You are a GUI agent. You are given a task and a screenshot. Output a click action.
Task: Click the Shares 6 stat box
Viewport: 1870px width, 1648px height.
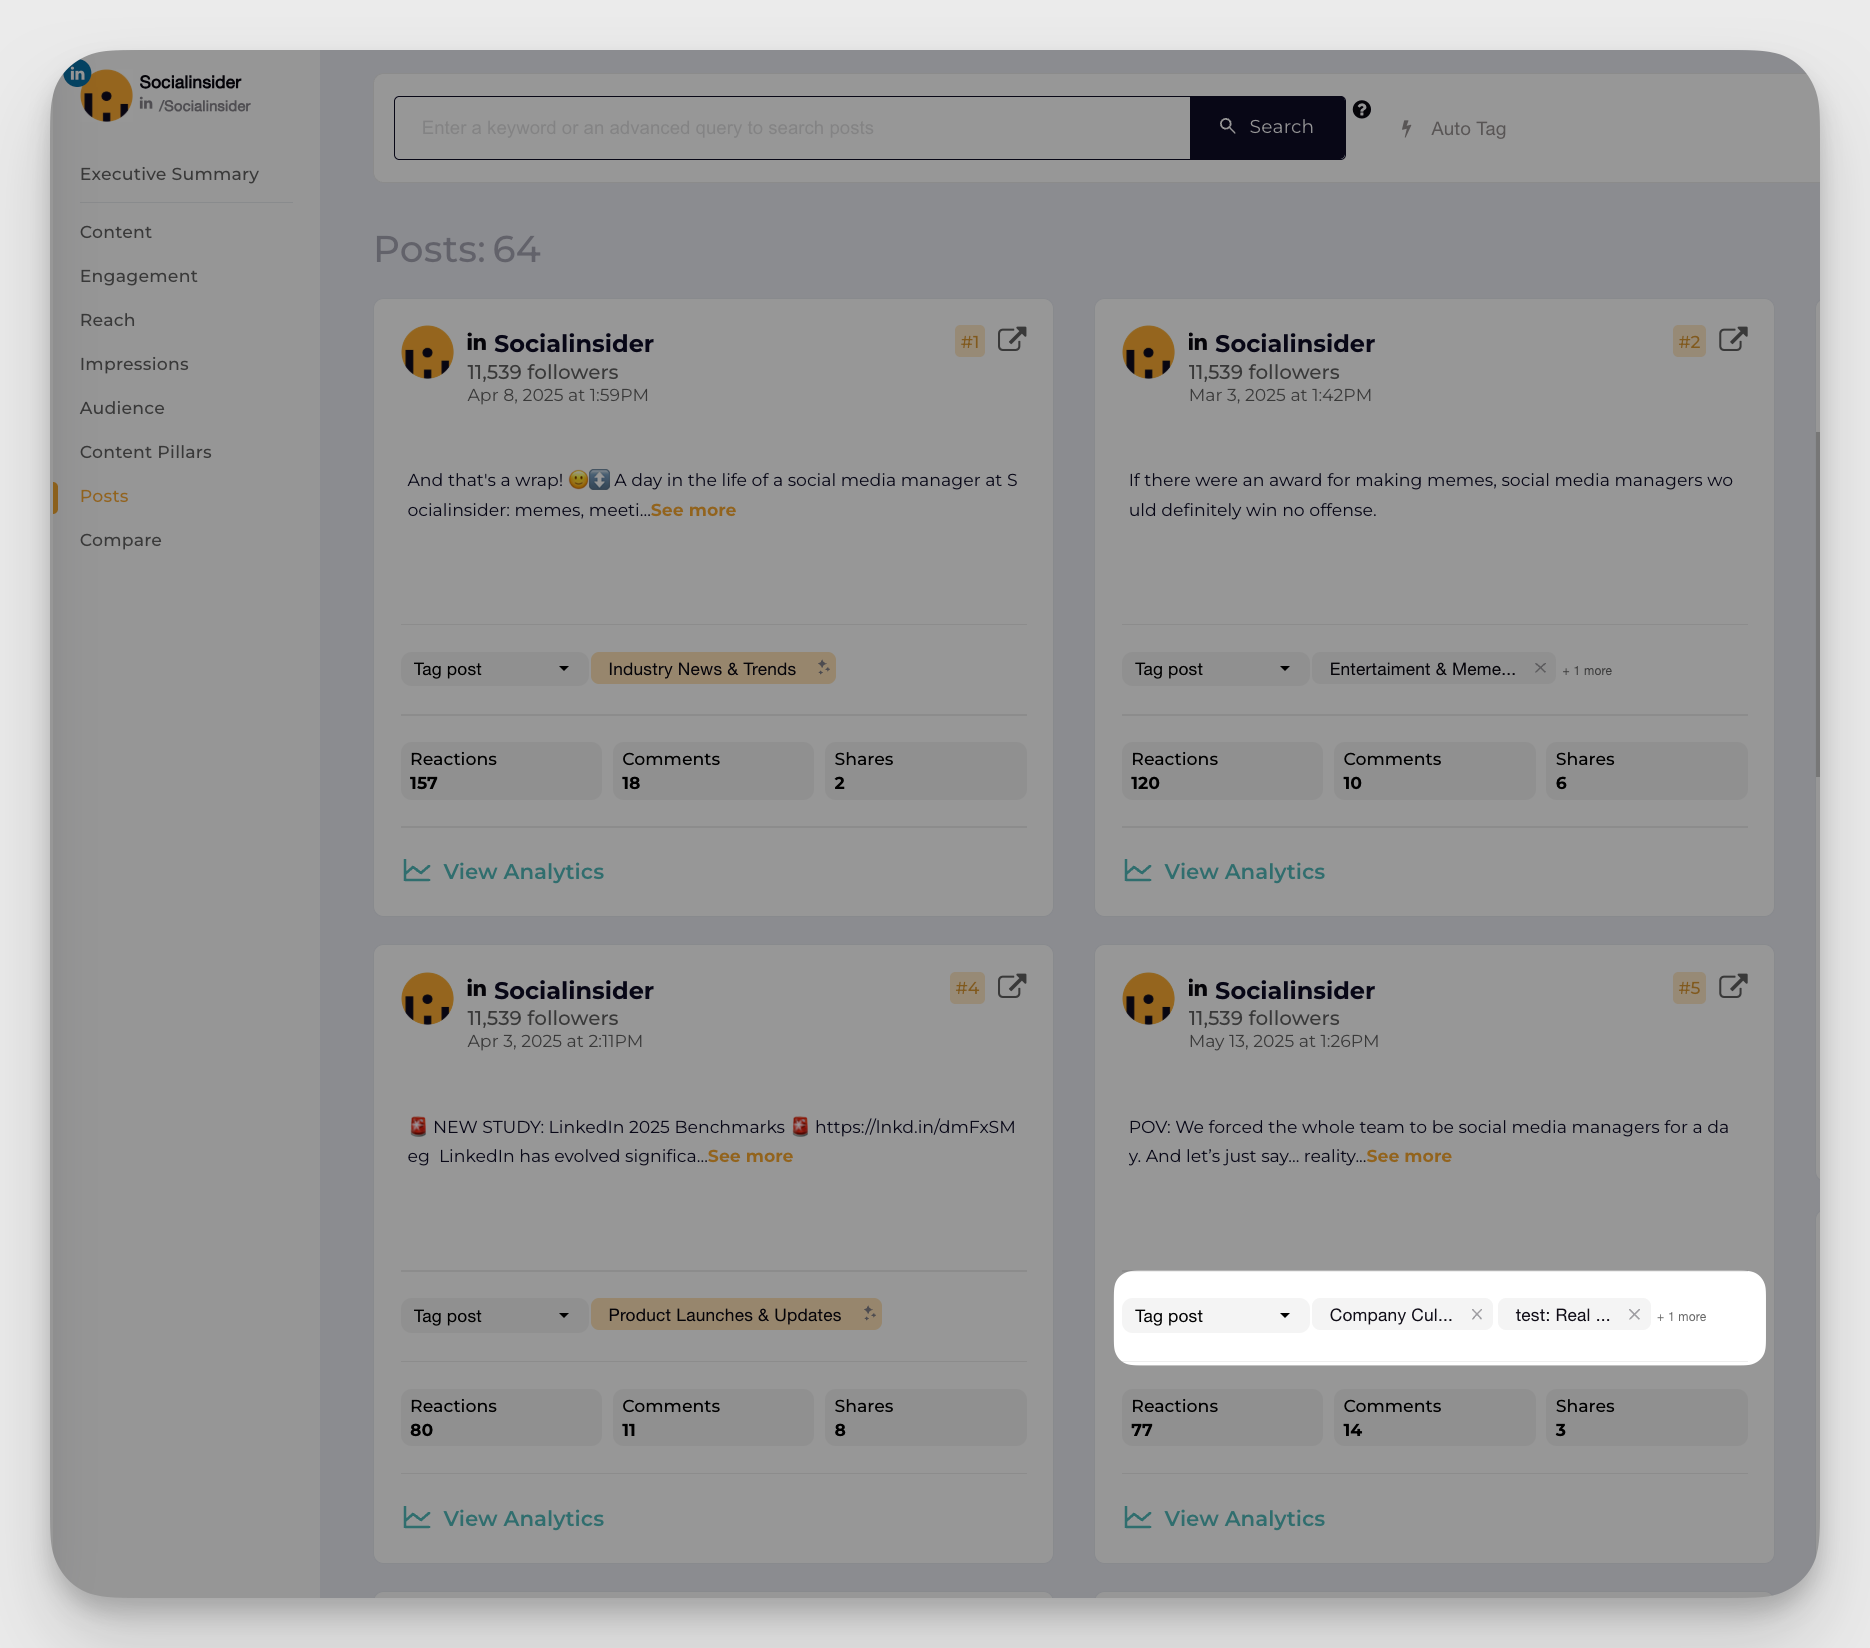(x=1647, y=771)
